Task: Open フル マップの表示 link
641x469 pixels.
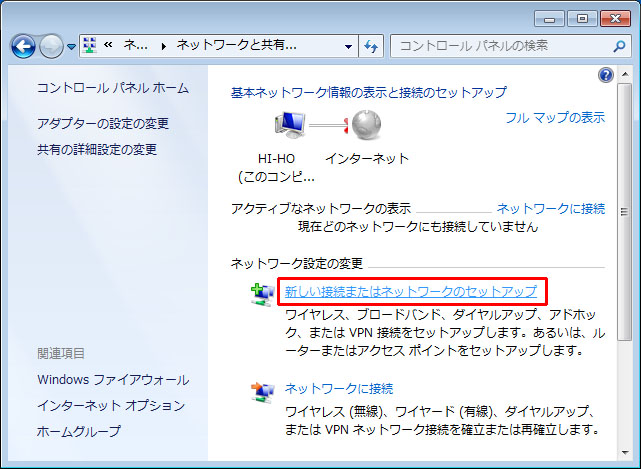Action: tap(555, 118)
